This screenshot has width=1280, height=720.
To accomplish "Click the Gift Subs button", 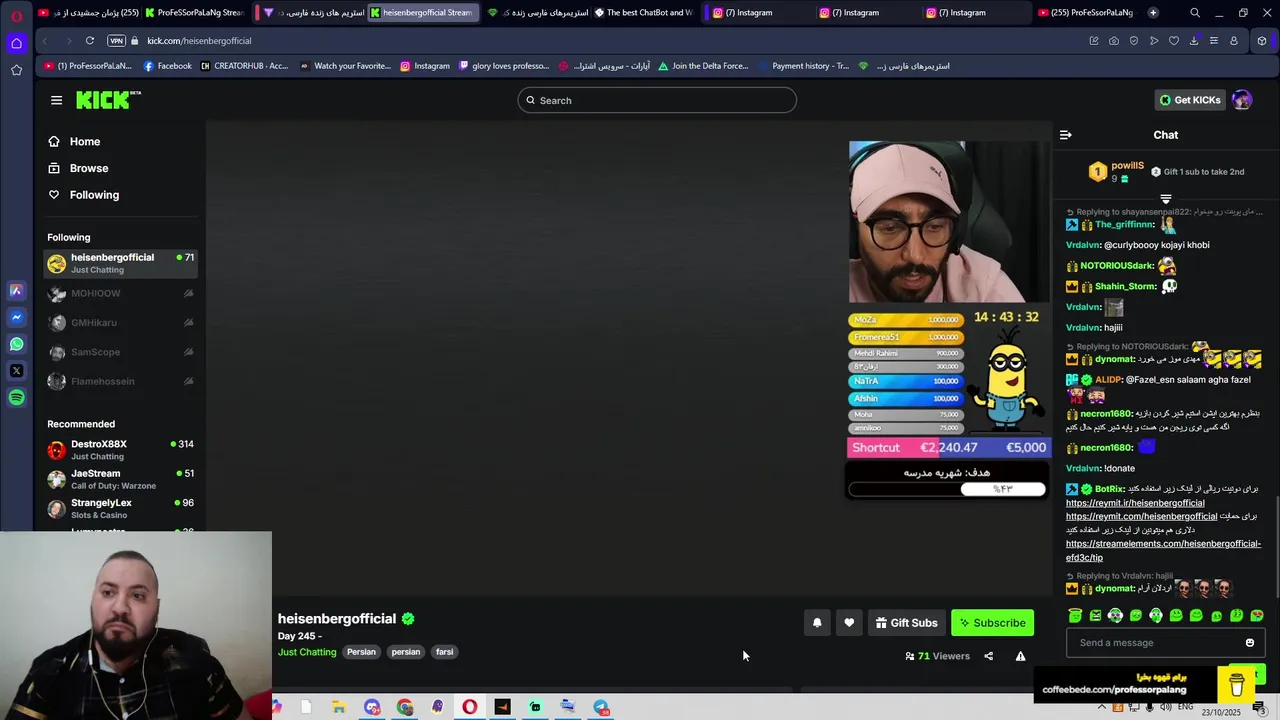I will coord(906,623).
